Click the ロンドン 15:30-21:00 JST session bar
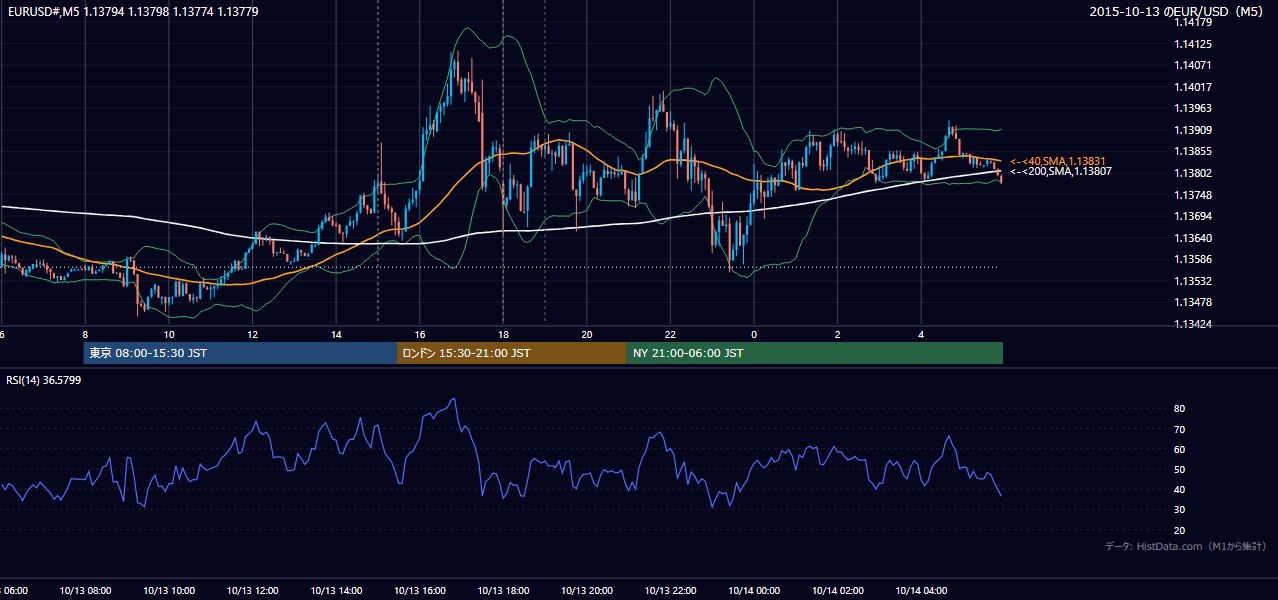This screenshot has height=600, width=1278. click(512, 353)
